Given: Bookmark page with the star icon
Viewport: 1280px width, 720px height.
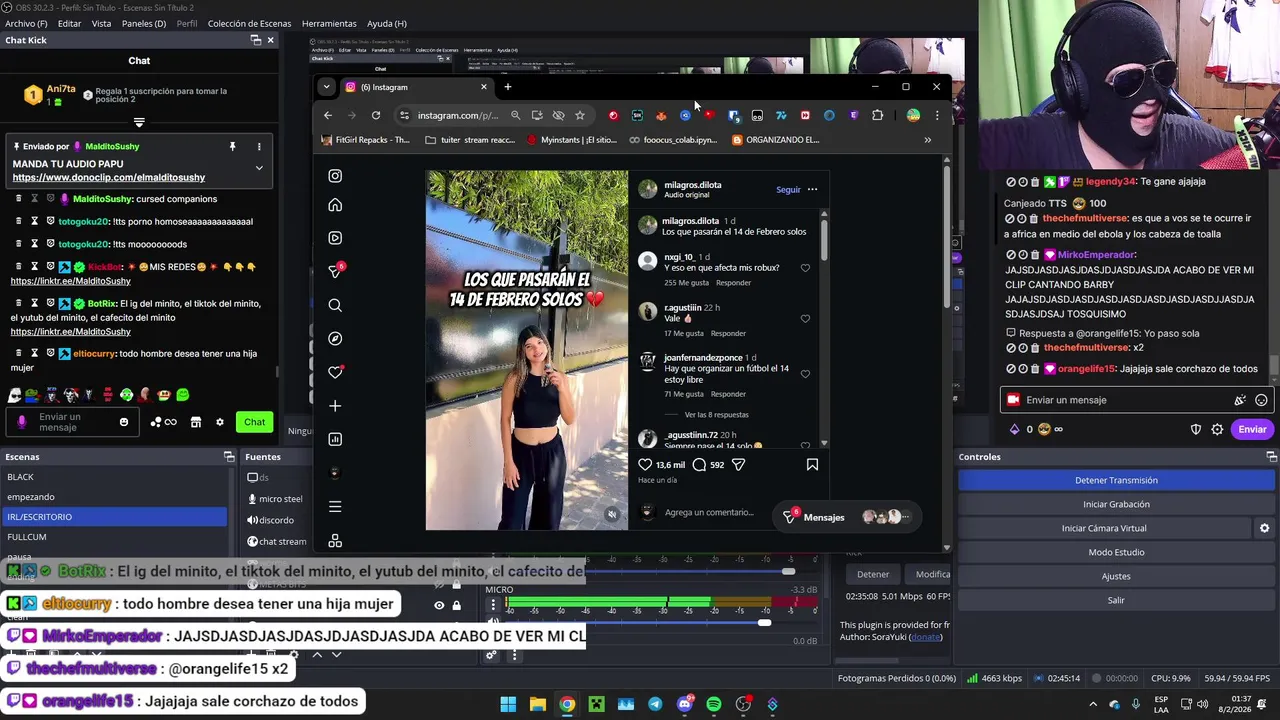Looking at the screenshot, I should click(580, 115).
